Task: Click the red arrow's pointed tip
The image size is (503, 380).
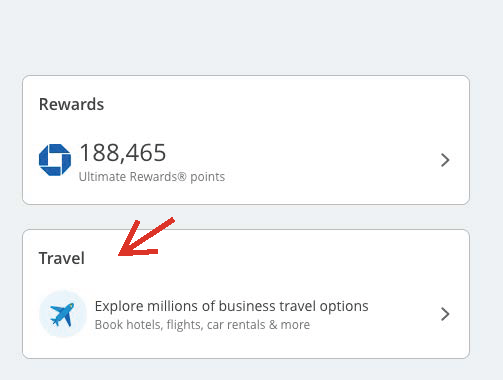Action: coord(120,255)
